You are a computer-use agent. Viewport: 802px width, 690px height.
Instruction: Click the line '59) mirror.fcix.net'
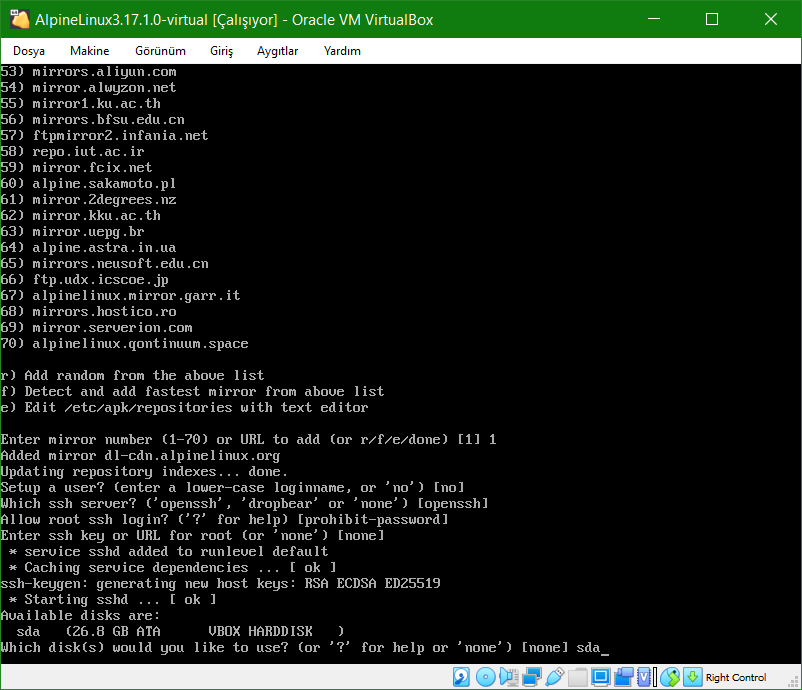(x=76, y=167)
